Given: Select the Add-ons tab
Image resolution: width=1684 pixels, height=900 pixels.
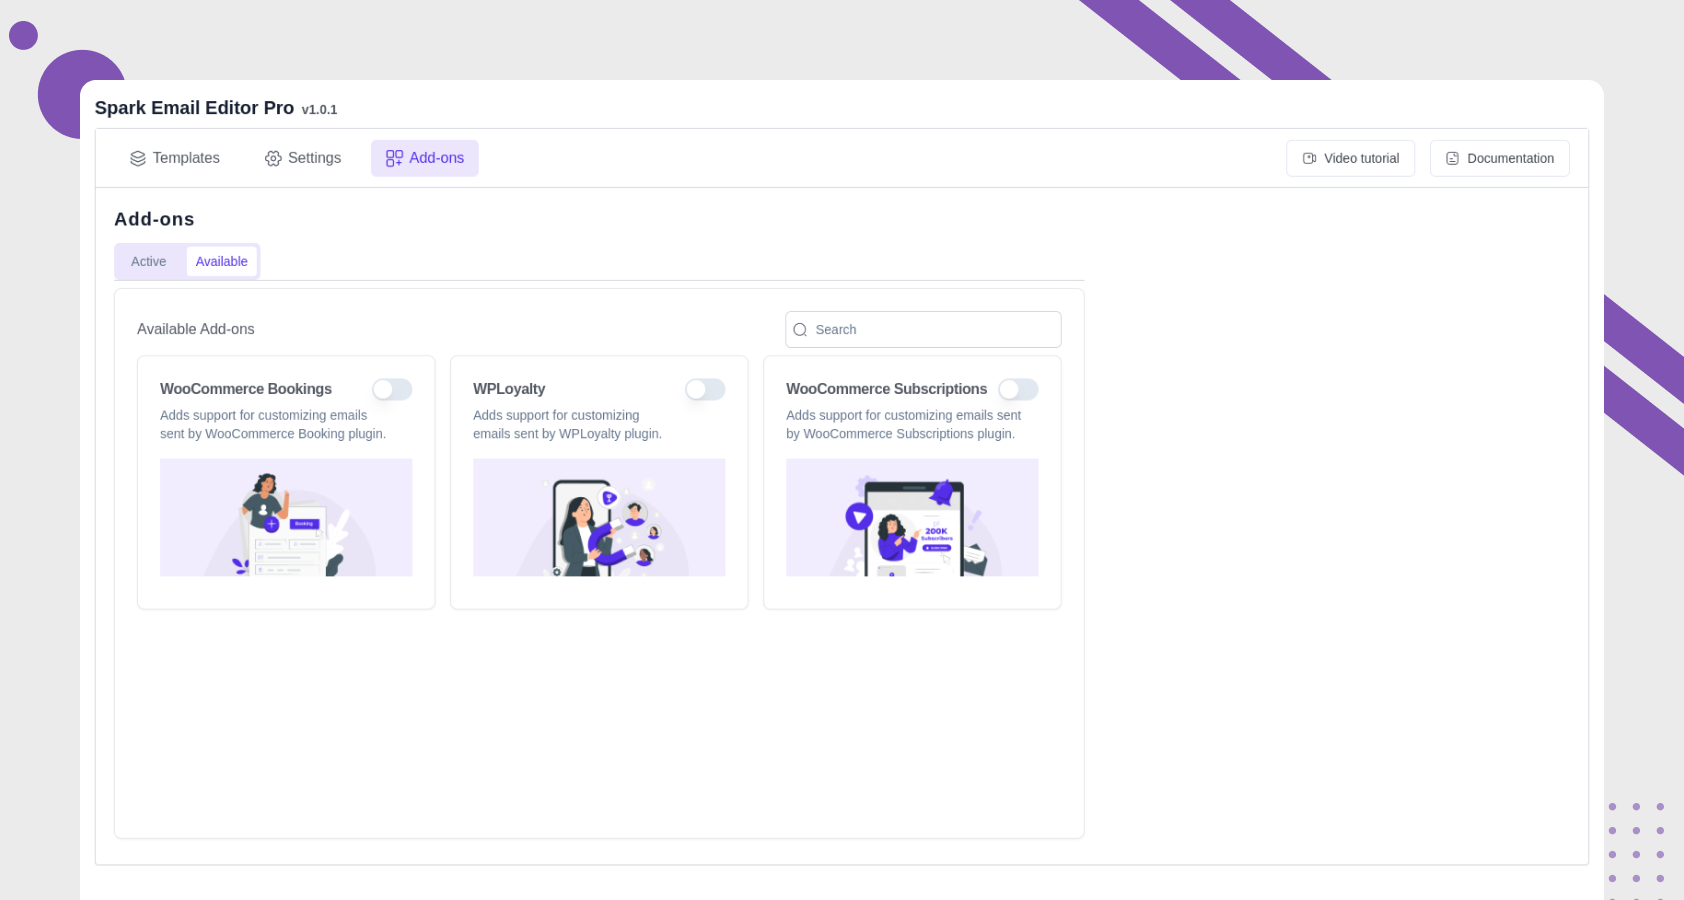Looking at the screenshot, I should (425, 158).
